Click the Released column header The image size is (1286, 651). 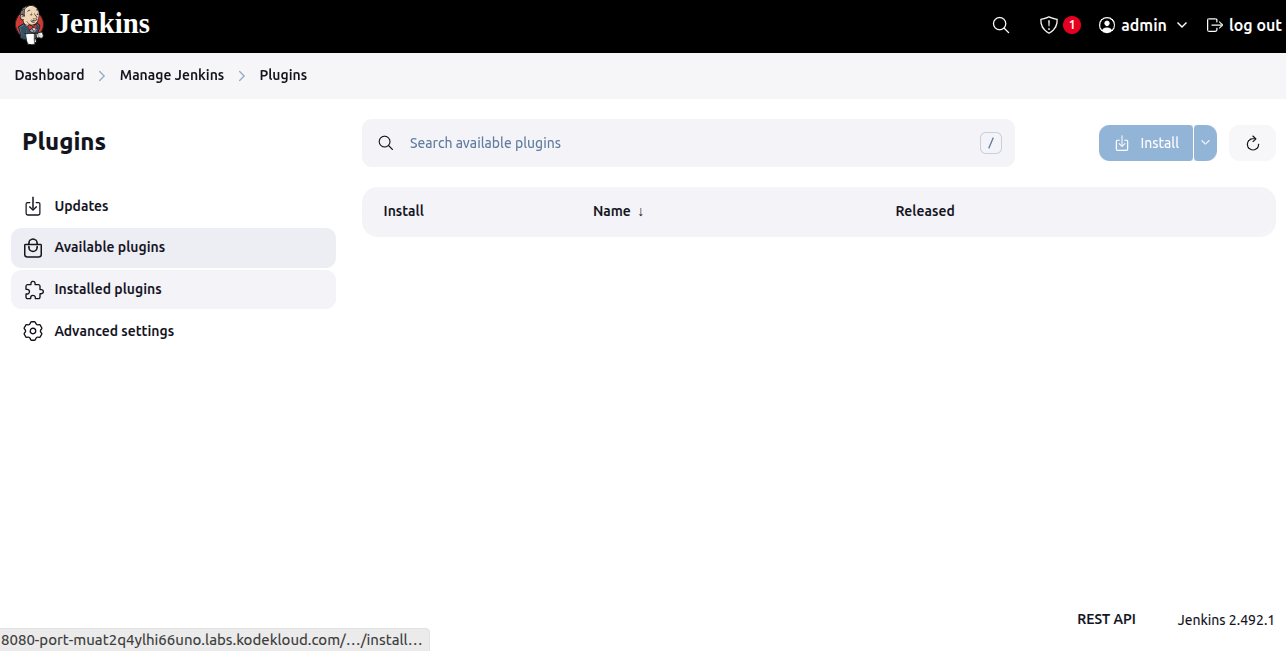[925, 211]
